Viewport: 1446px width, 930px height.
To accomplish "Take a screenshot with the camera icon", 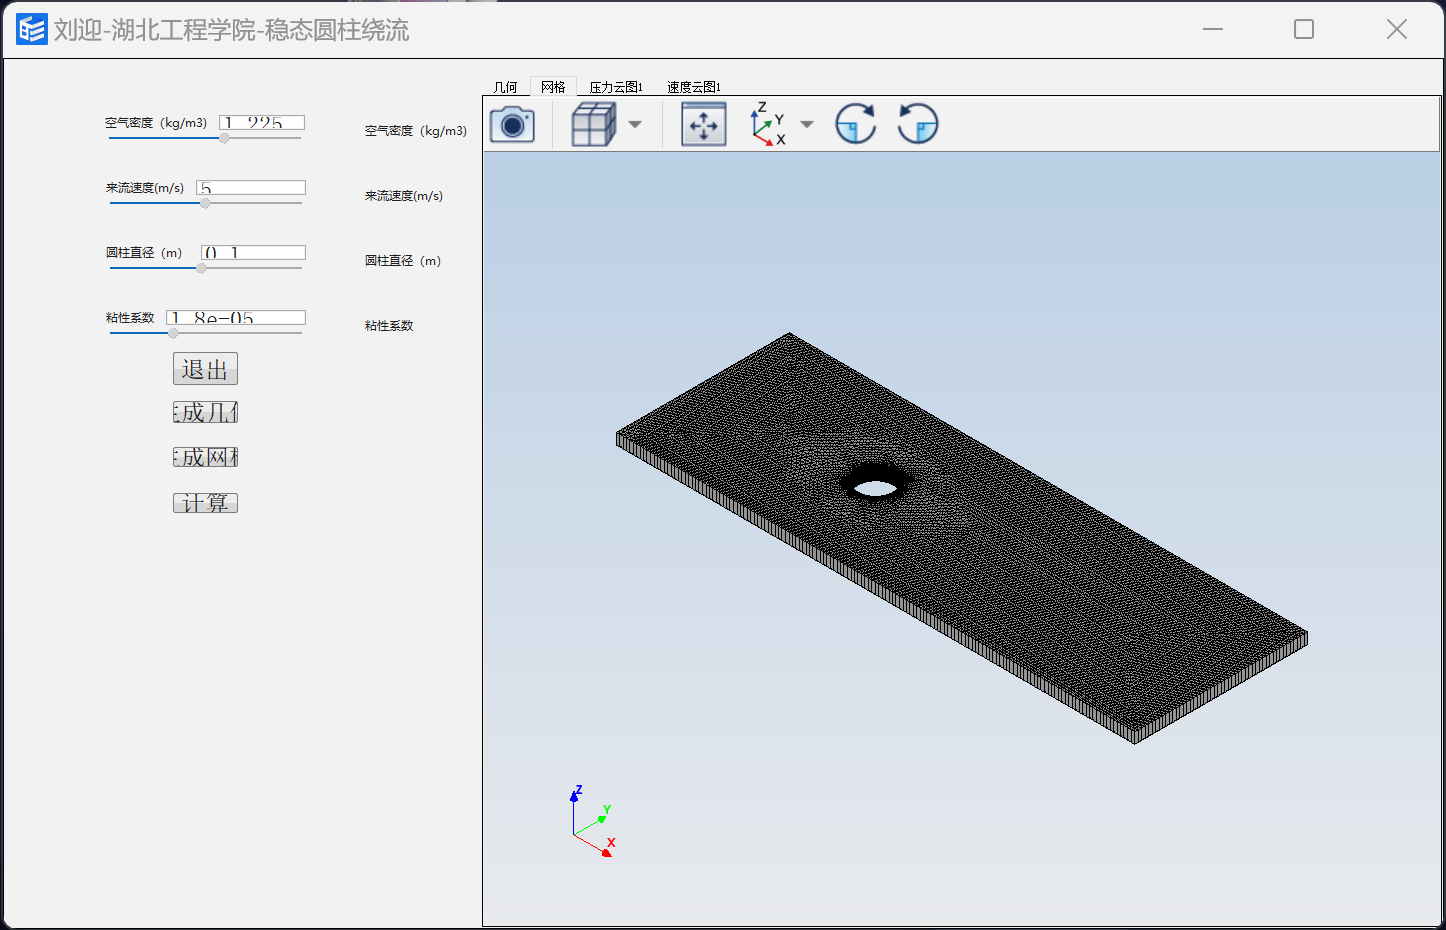I will click(512, 125).
